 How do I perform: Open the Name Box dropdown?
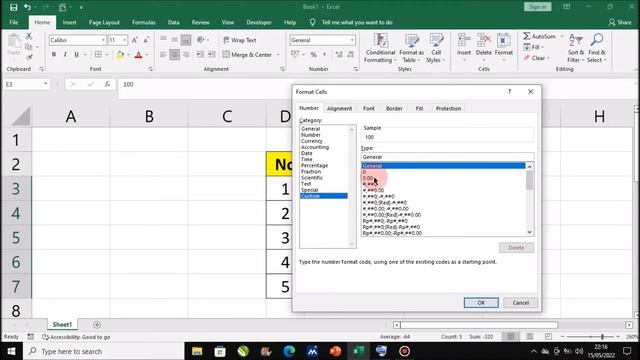pos(45,84)
